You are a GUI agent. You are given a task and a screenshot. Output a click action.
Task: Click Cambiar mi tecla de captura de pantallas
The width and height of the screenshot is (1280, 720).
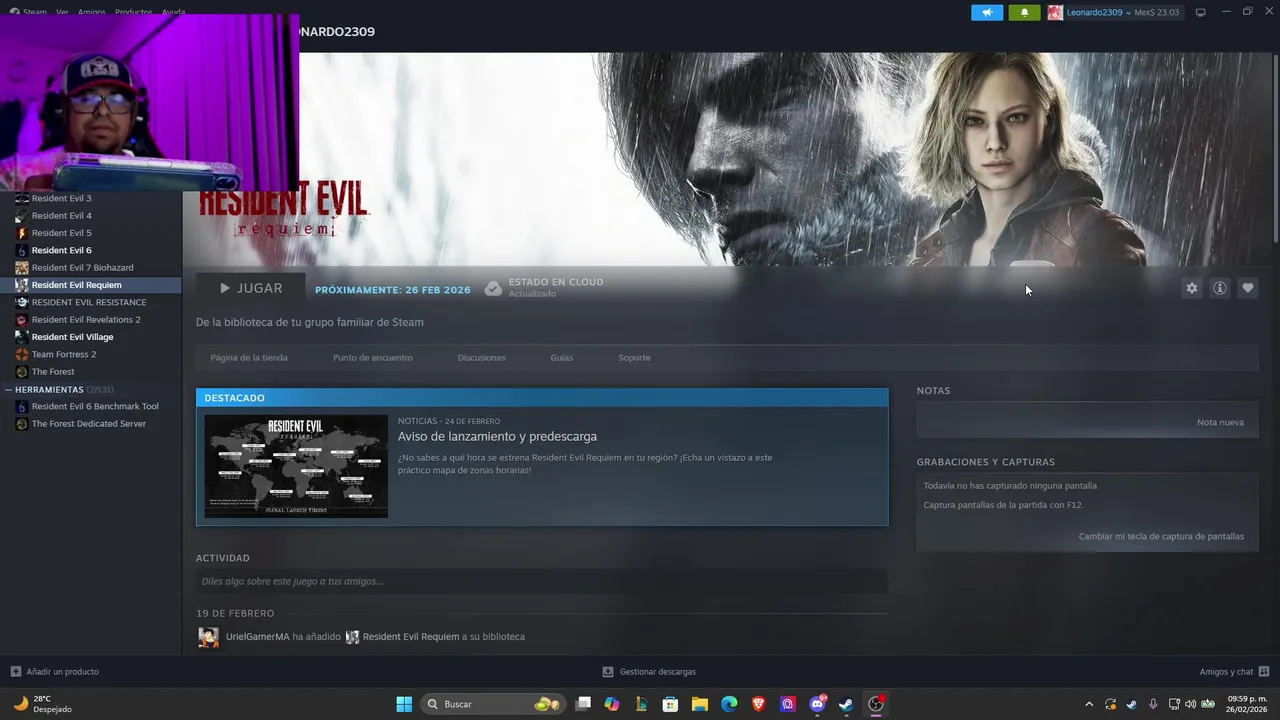[x=1161, y=536]
